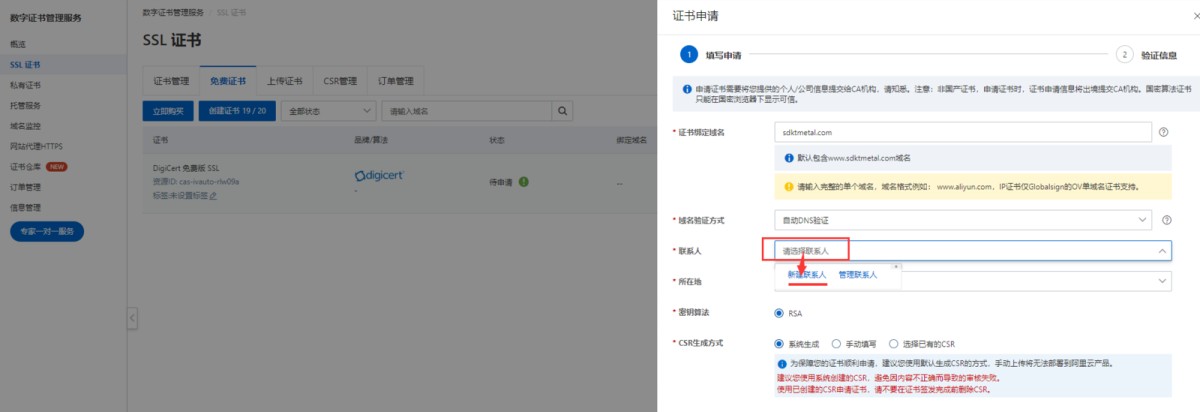
Task: Click the 立即购买 button
Action: pos(169,110)
